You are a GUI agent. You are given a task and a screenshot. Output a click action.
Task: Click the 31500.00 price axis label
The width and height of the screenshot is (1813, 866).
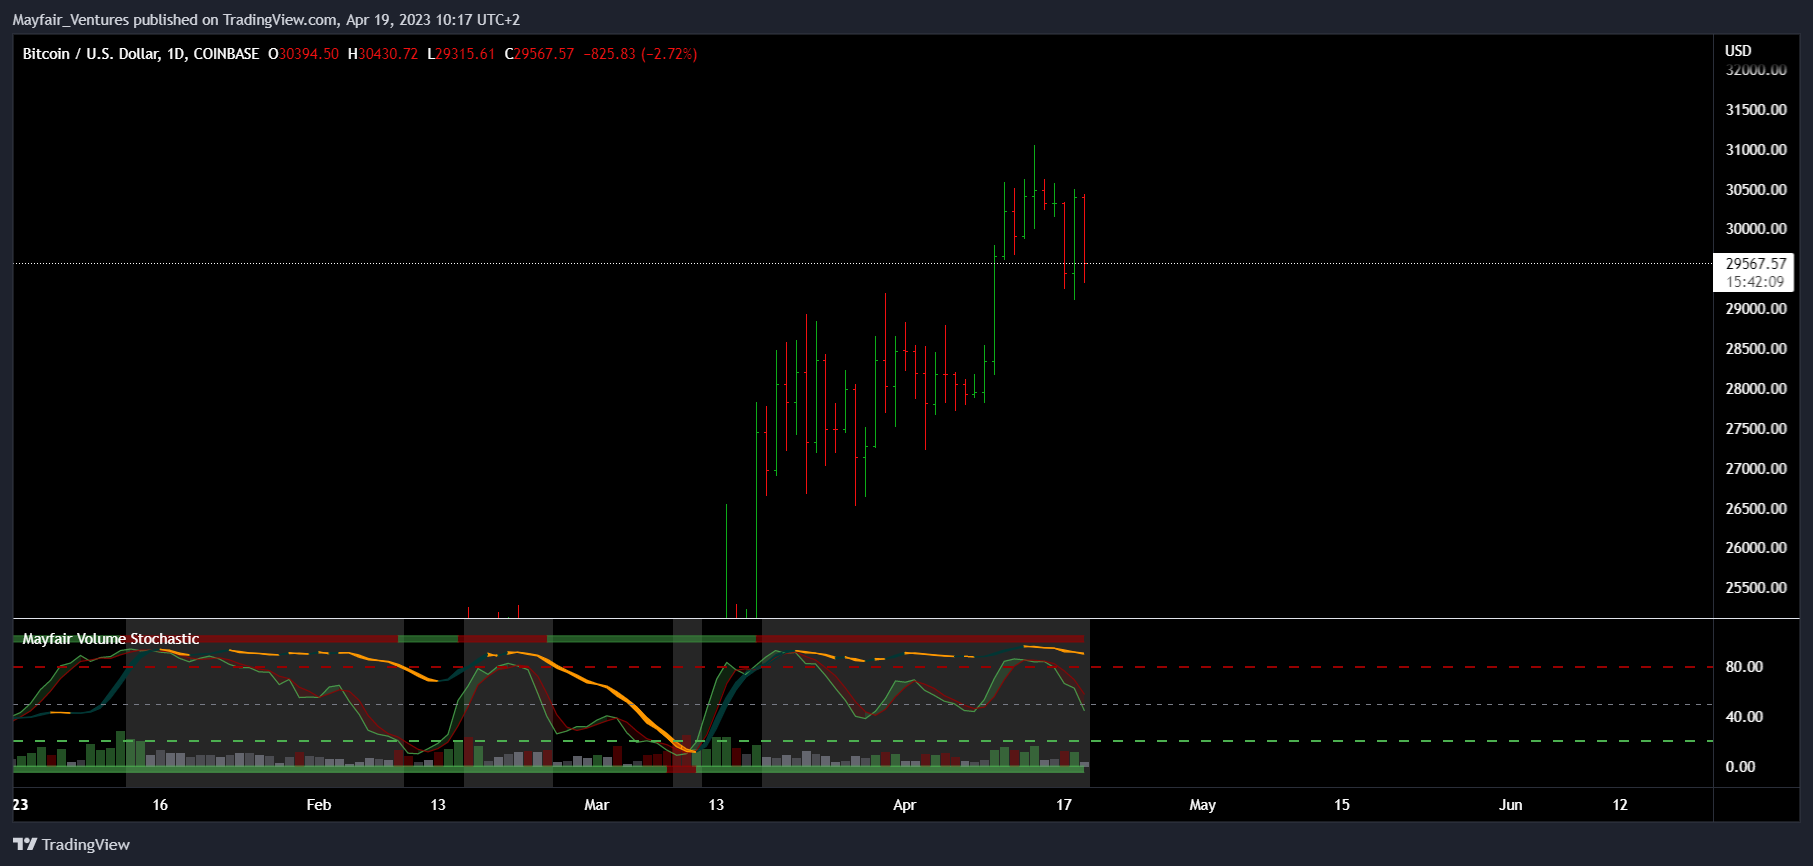click(1756, 110)
